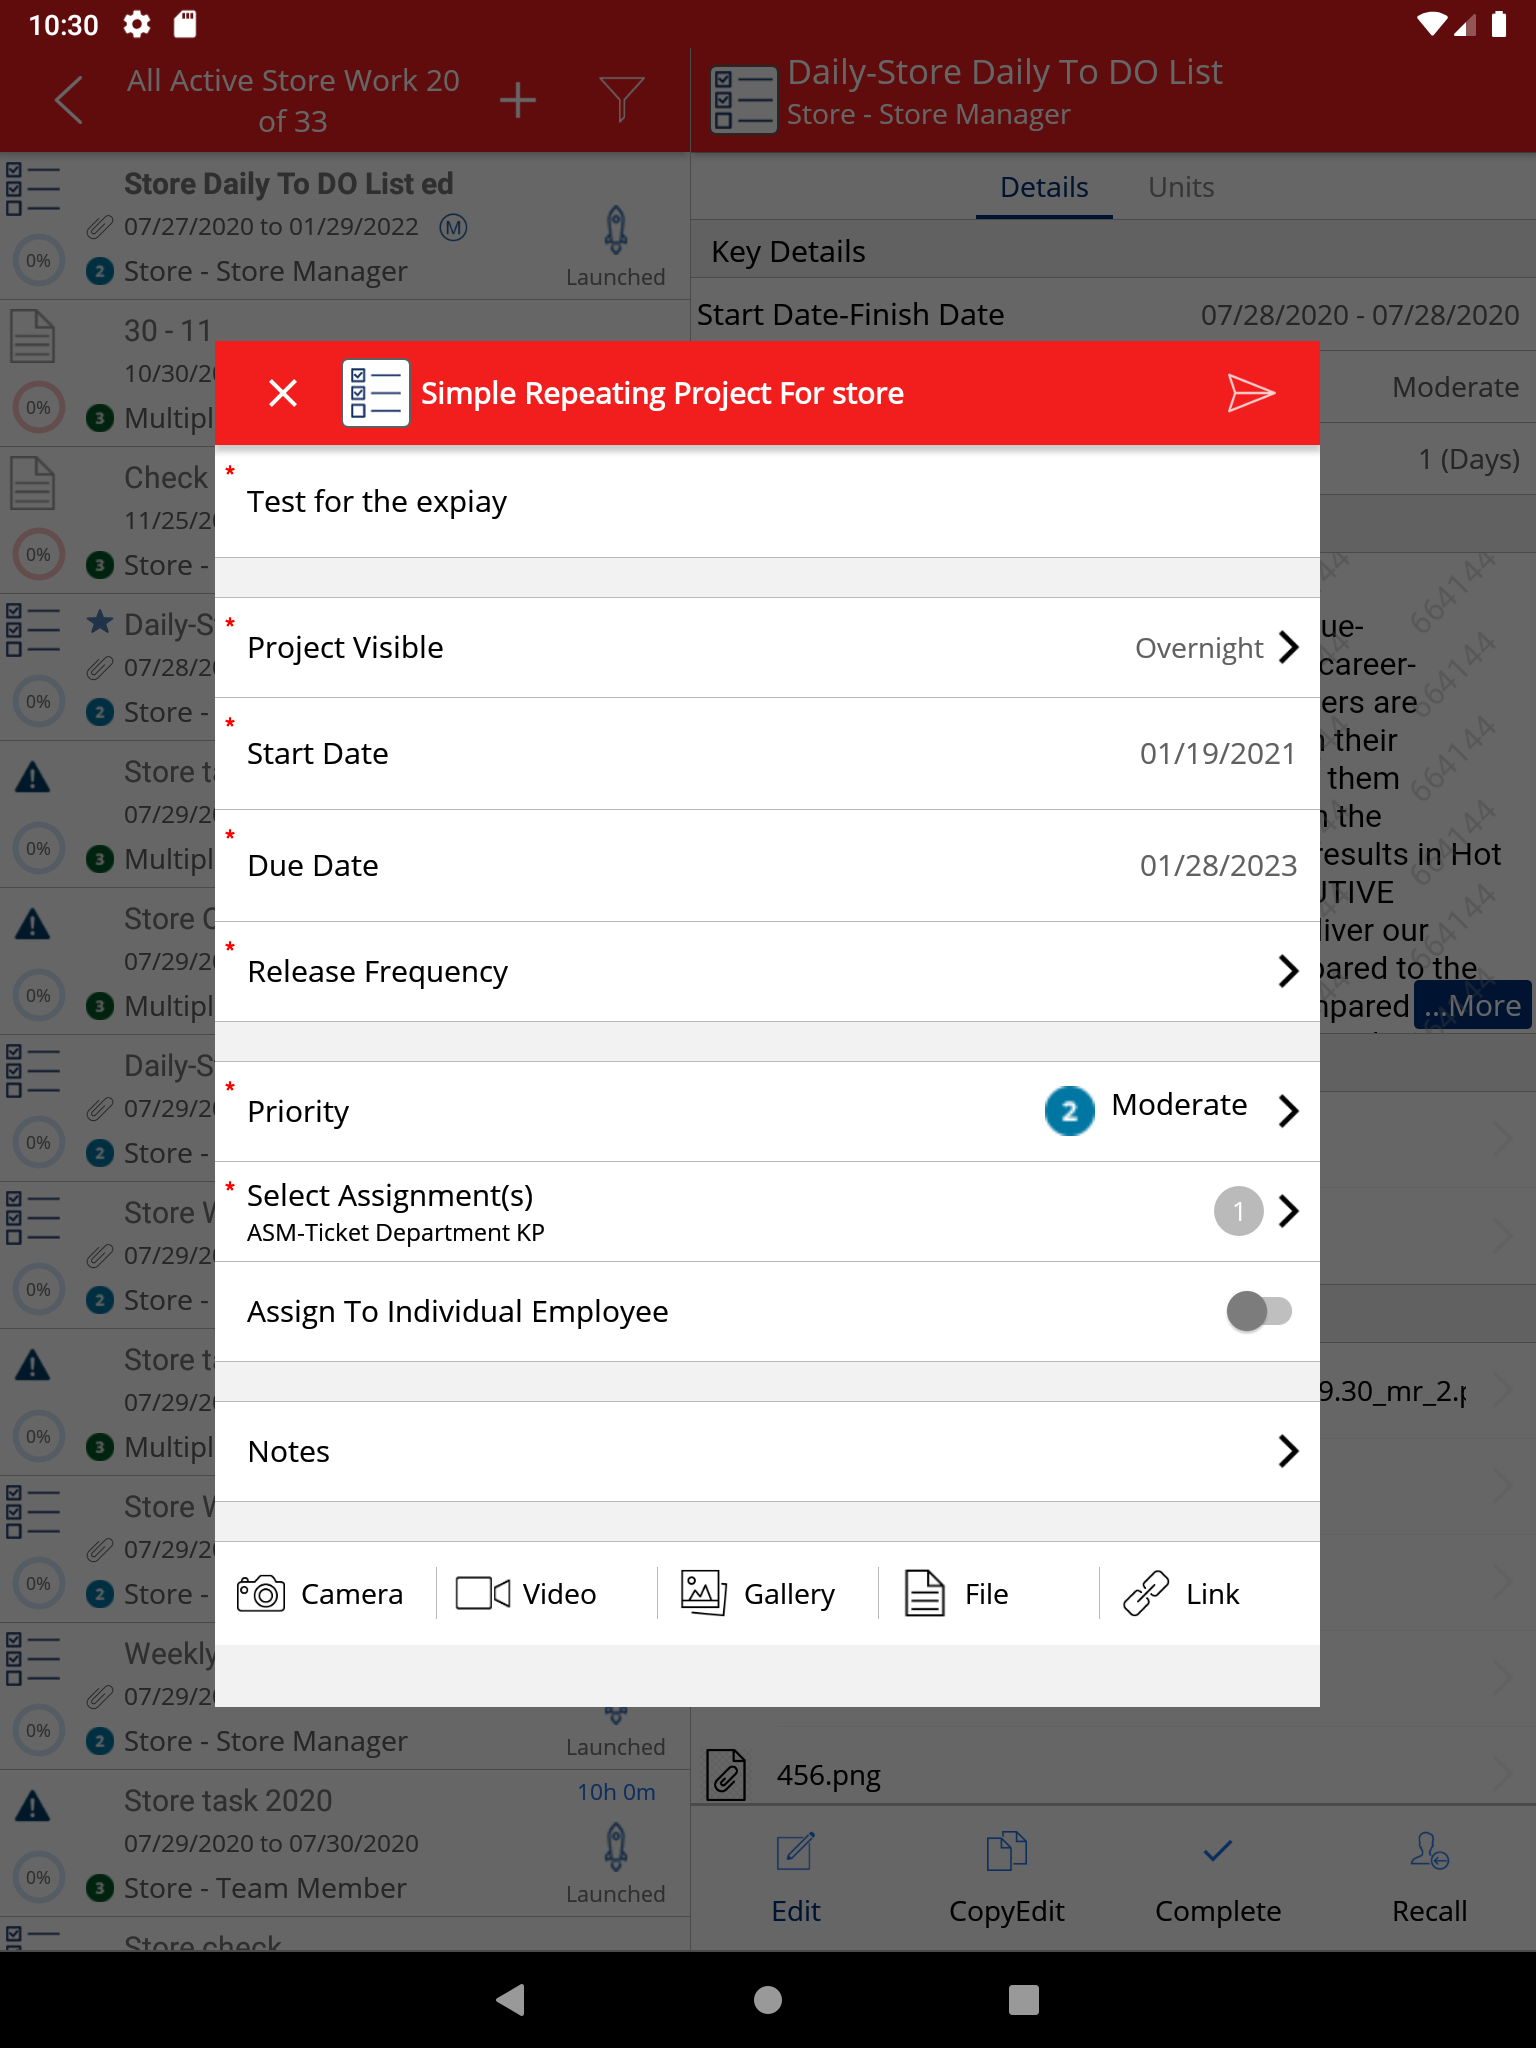Viewport: 1536px width, 2048px height.
Task: Edit the Due Date 01/28/2023
Action: click(x=767, y=865)
